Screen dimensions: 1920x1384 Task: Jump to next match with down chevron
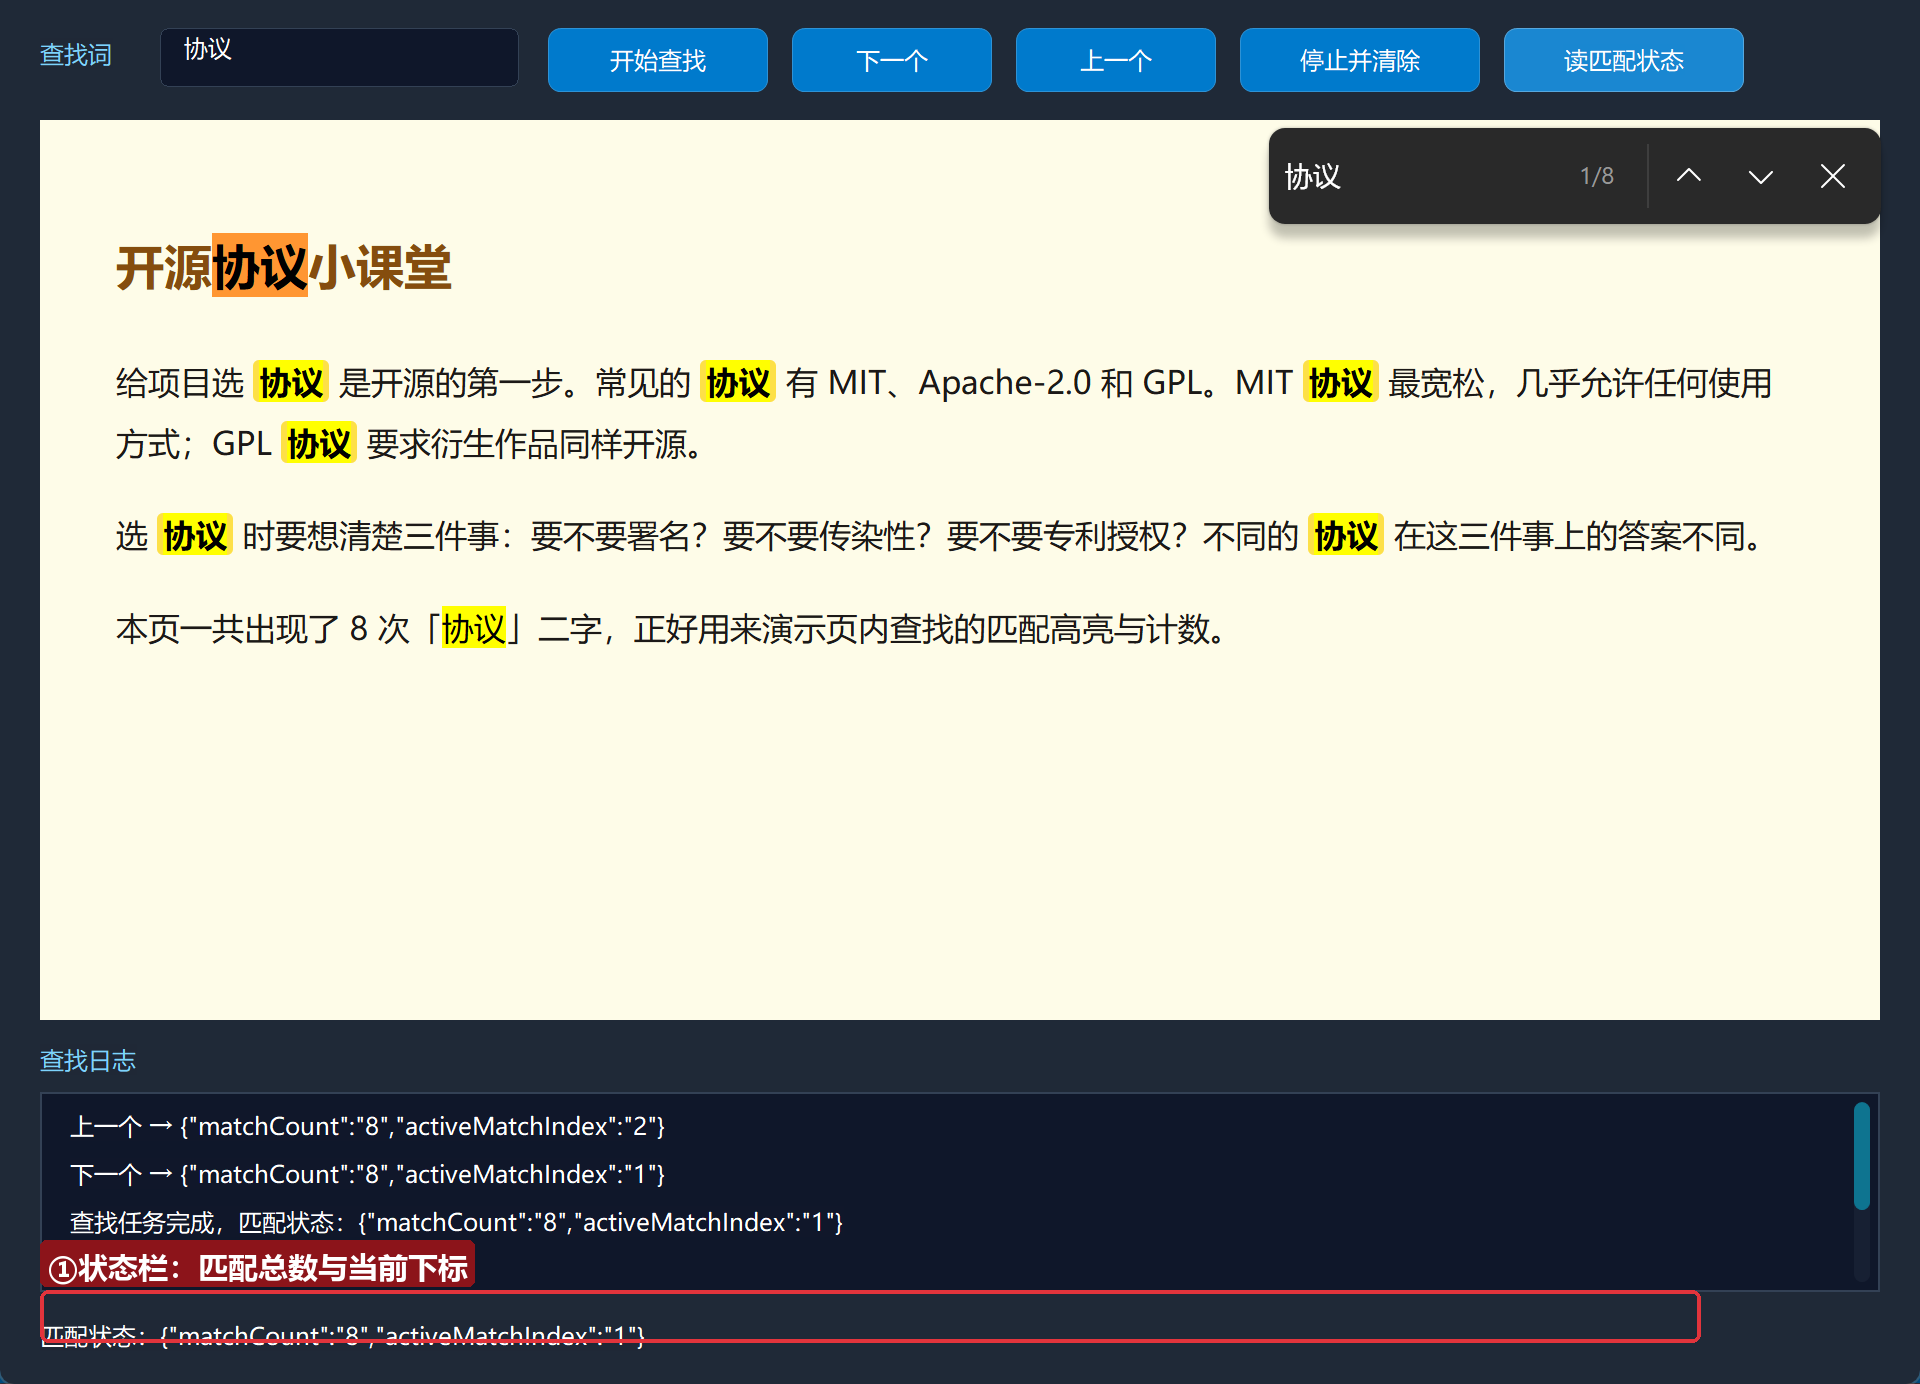pyautogui.click(x=1761, y=176)
